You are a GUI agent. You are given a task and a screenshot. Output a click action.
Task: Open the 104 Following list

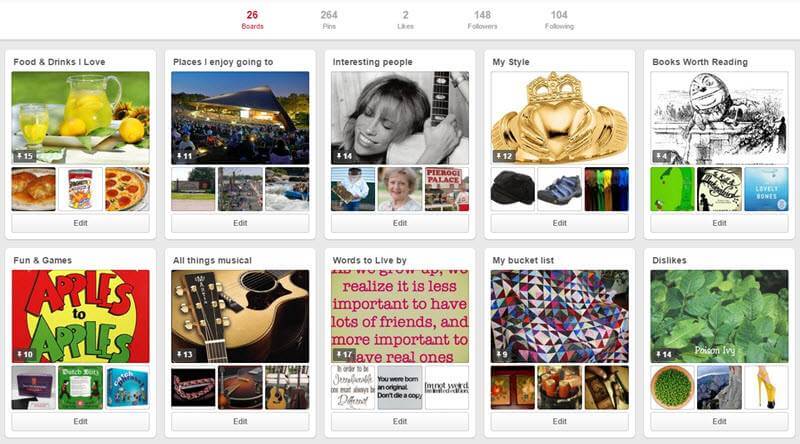pos(559,20)
